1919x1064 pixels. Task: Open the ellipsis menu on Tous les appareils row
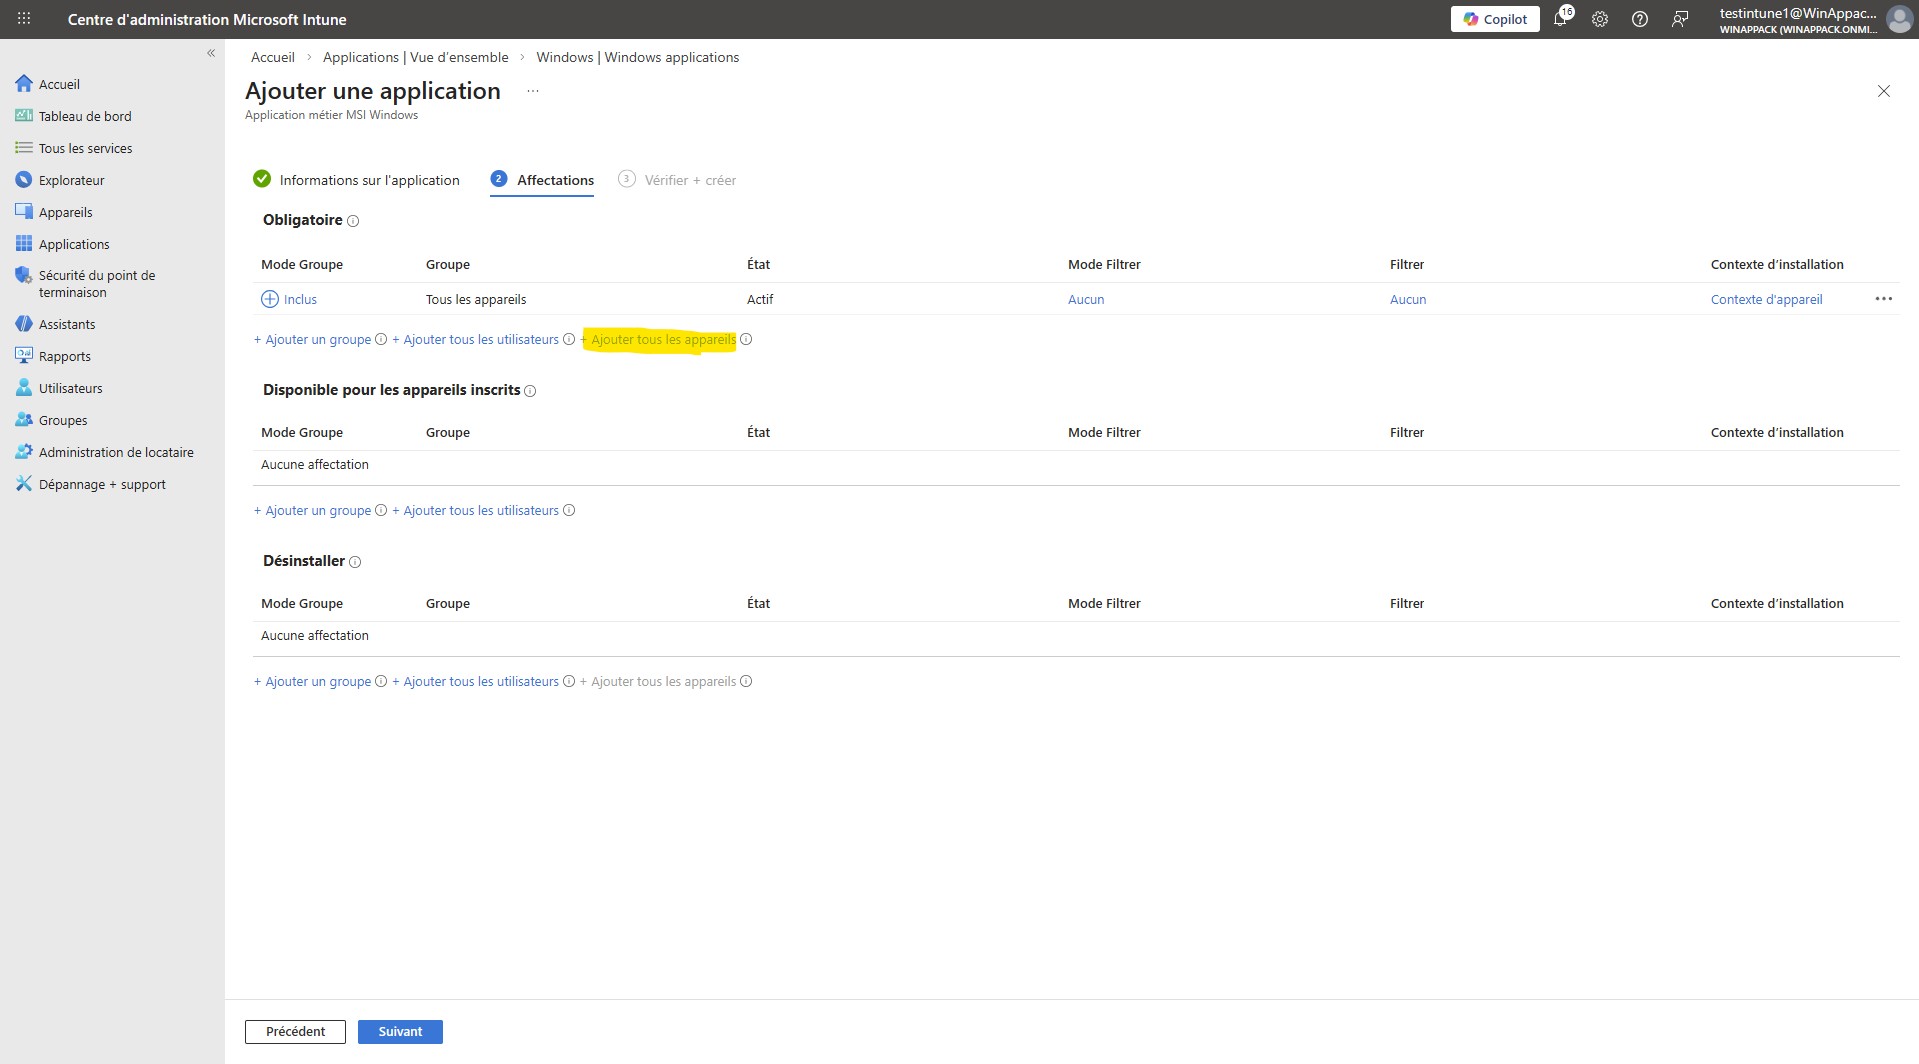1884,298
